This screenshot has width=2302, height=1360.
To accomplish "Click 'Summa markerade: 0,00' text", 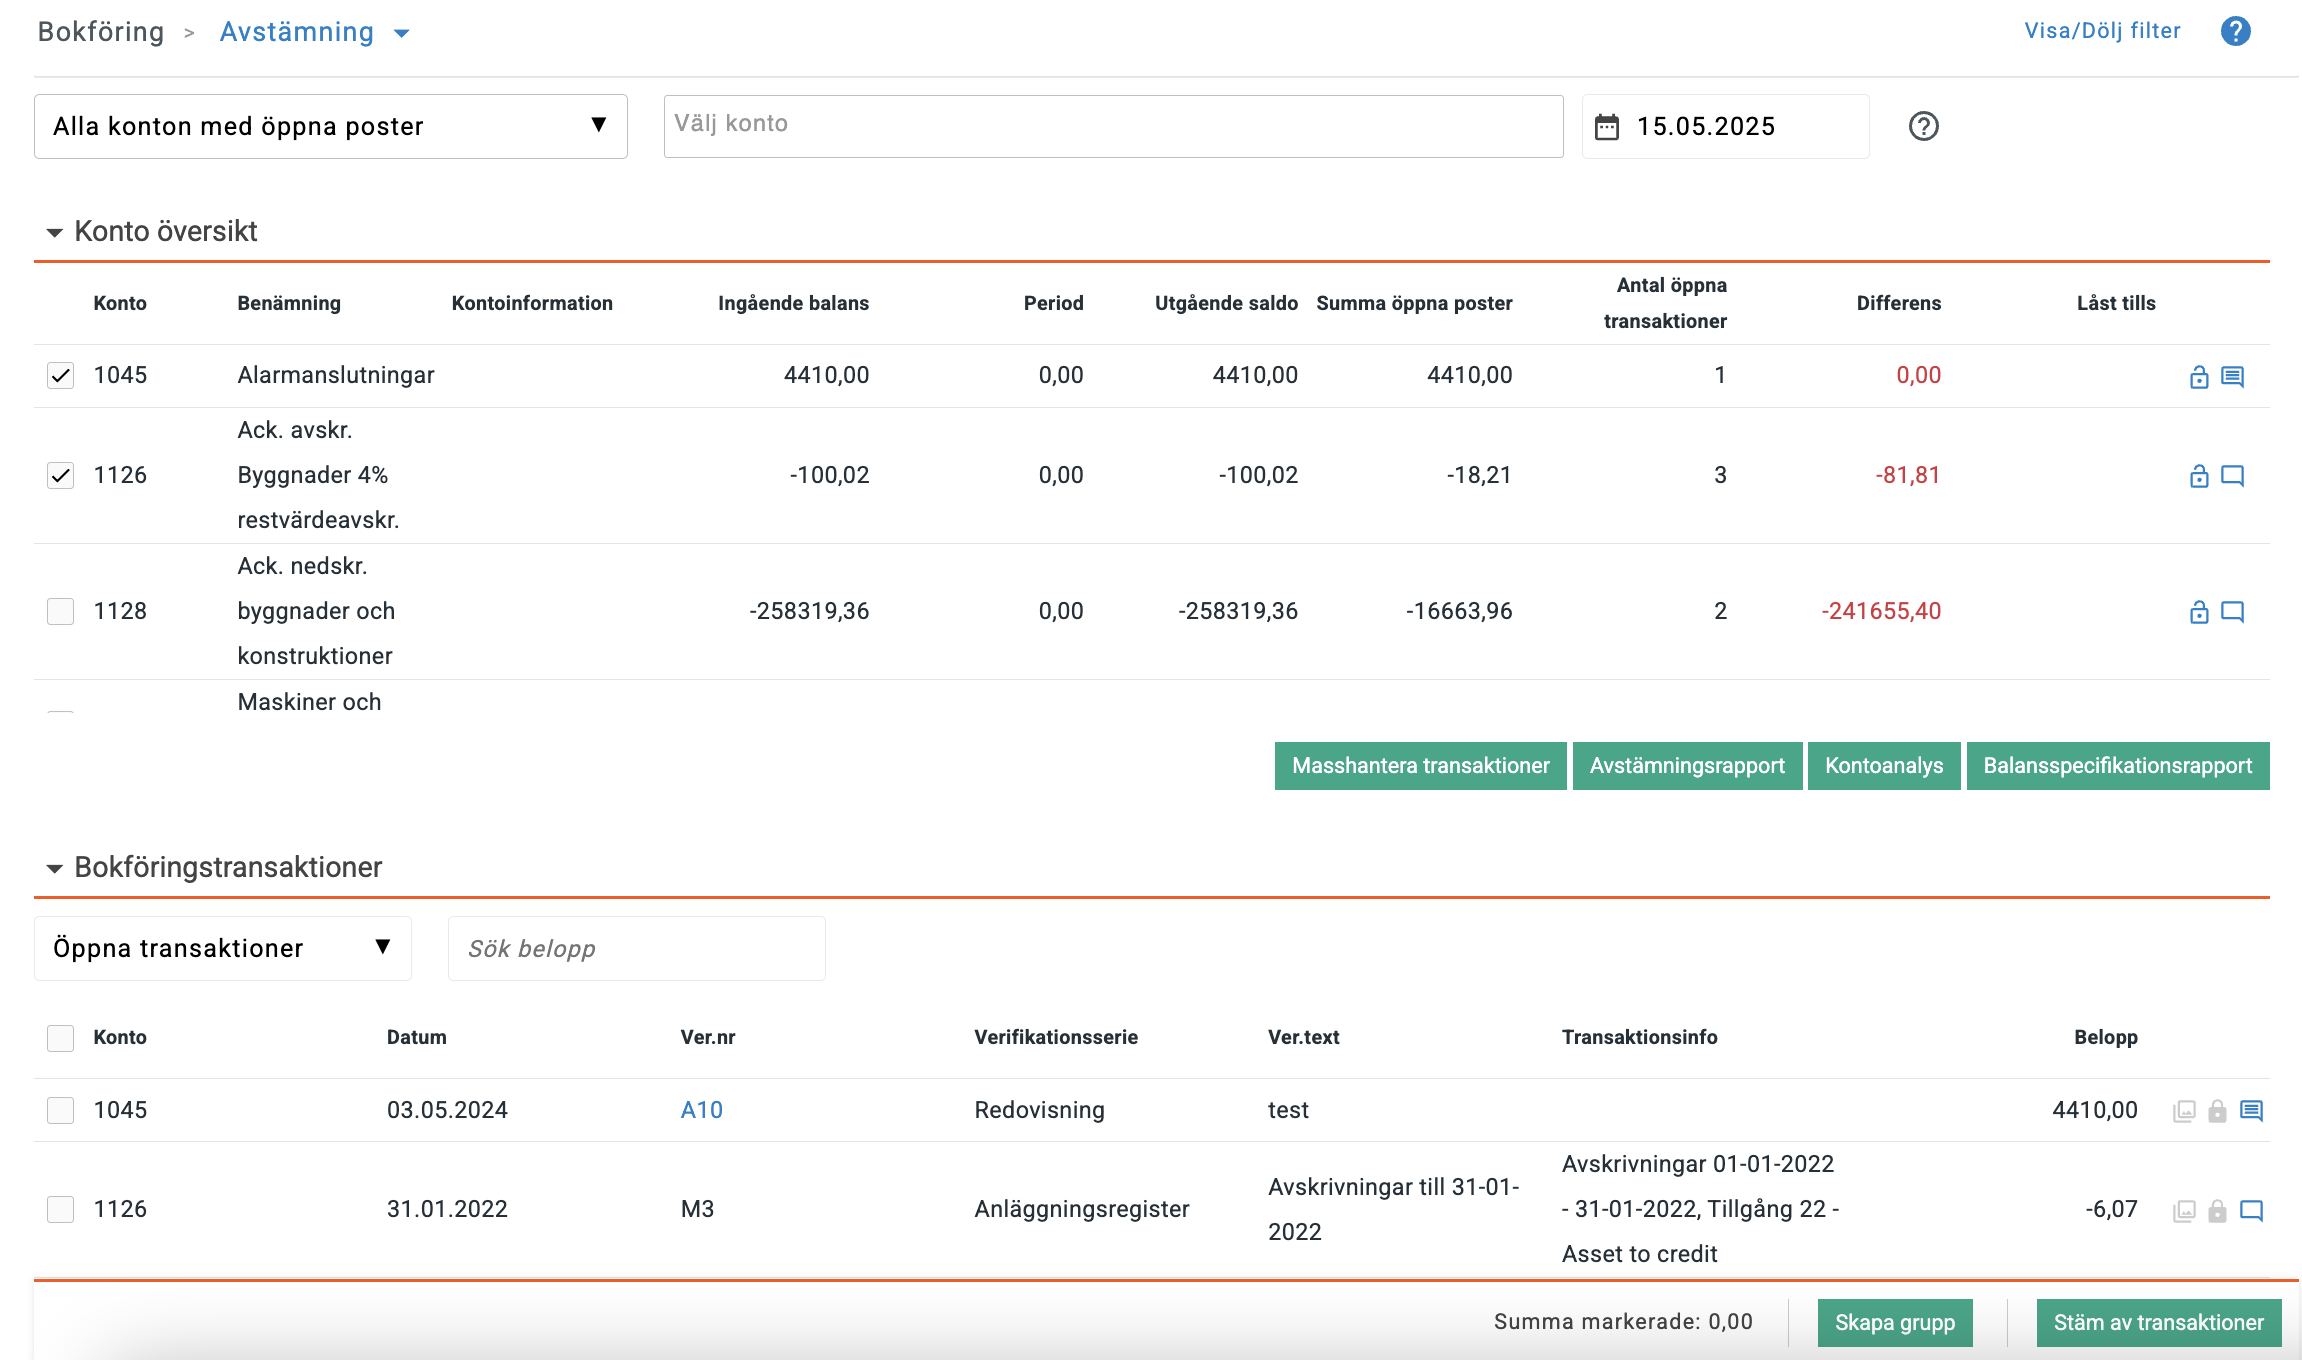I will [x=1623, y=1322].
